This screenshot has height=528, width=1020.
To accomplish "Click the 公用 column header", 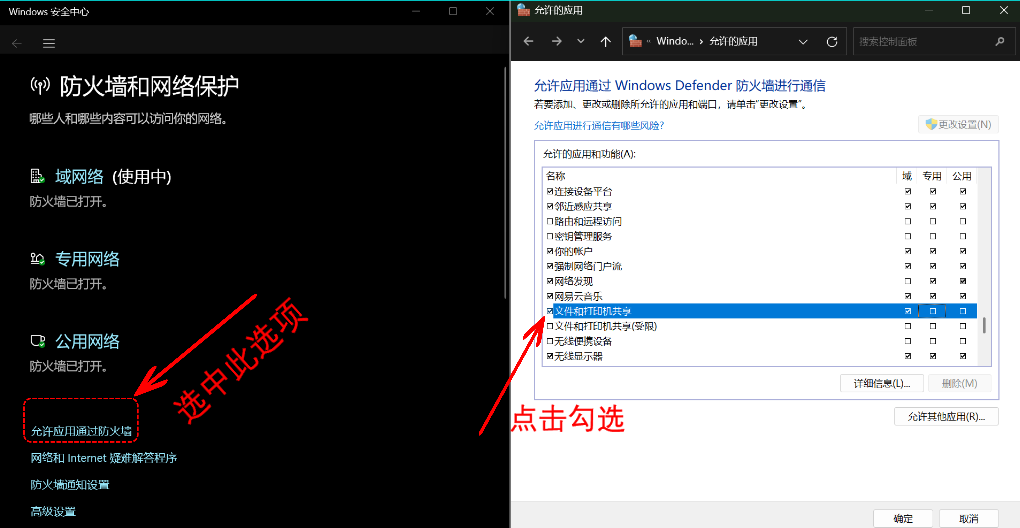I will (x=962, y=176).
